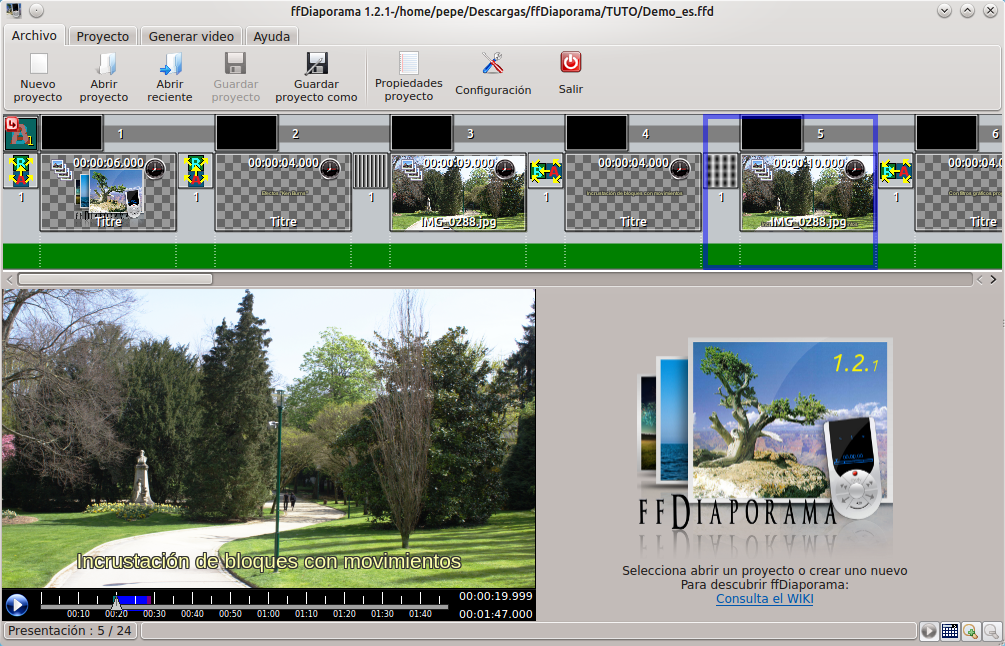Viewport: 1005px width, 646px height.
Task: Select slide 1 Titre thumbnail
Action: [x=108, y=192]
